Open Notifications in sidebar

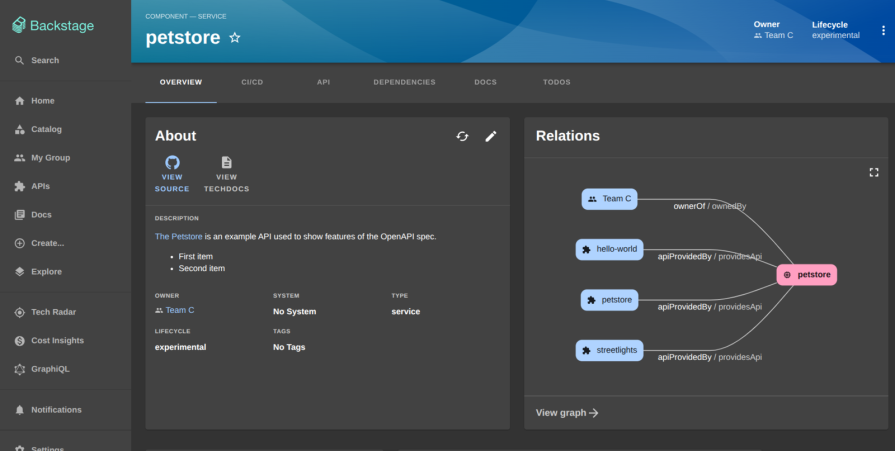pos(65,410)
